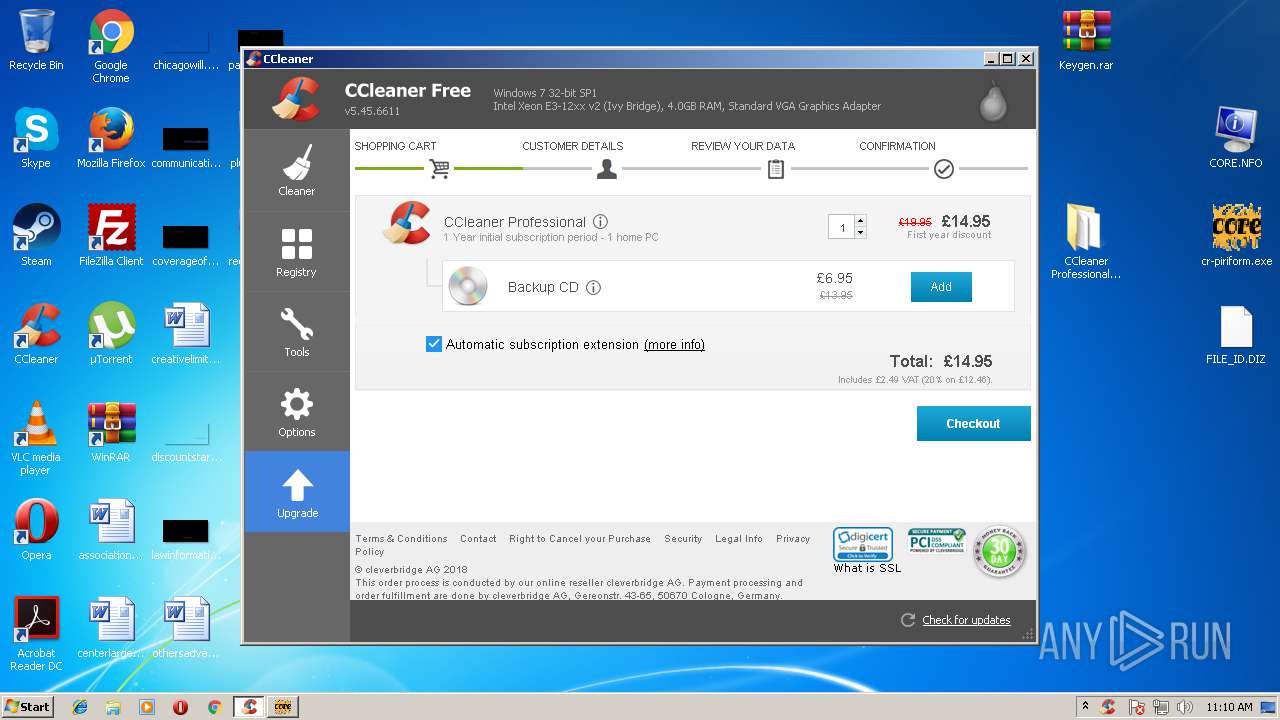
Task: Open the Contact link in footer
Action: pyautogui.click(x=478, y=539)
